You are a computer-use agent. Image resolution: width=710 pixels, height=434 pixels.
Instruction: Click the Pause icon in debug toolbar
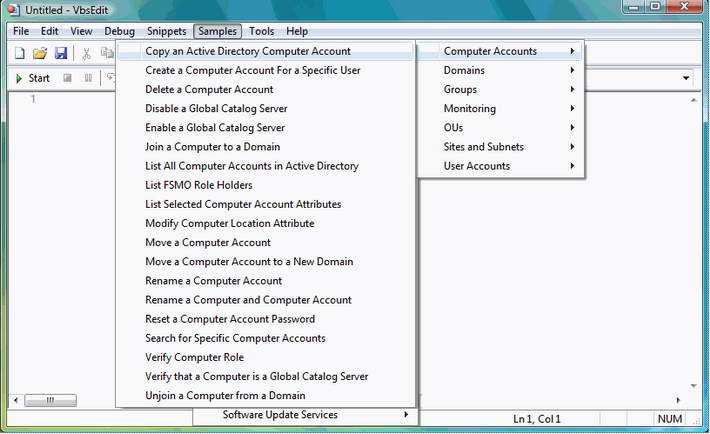pos(88,78)
